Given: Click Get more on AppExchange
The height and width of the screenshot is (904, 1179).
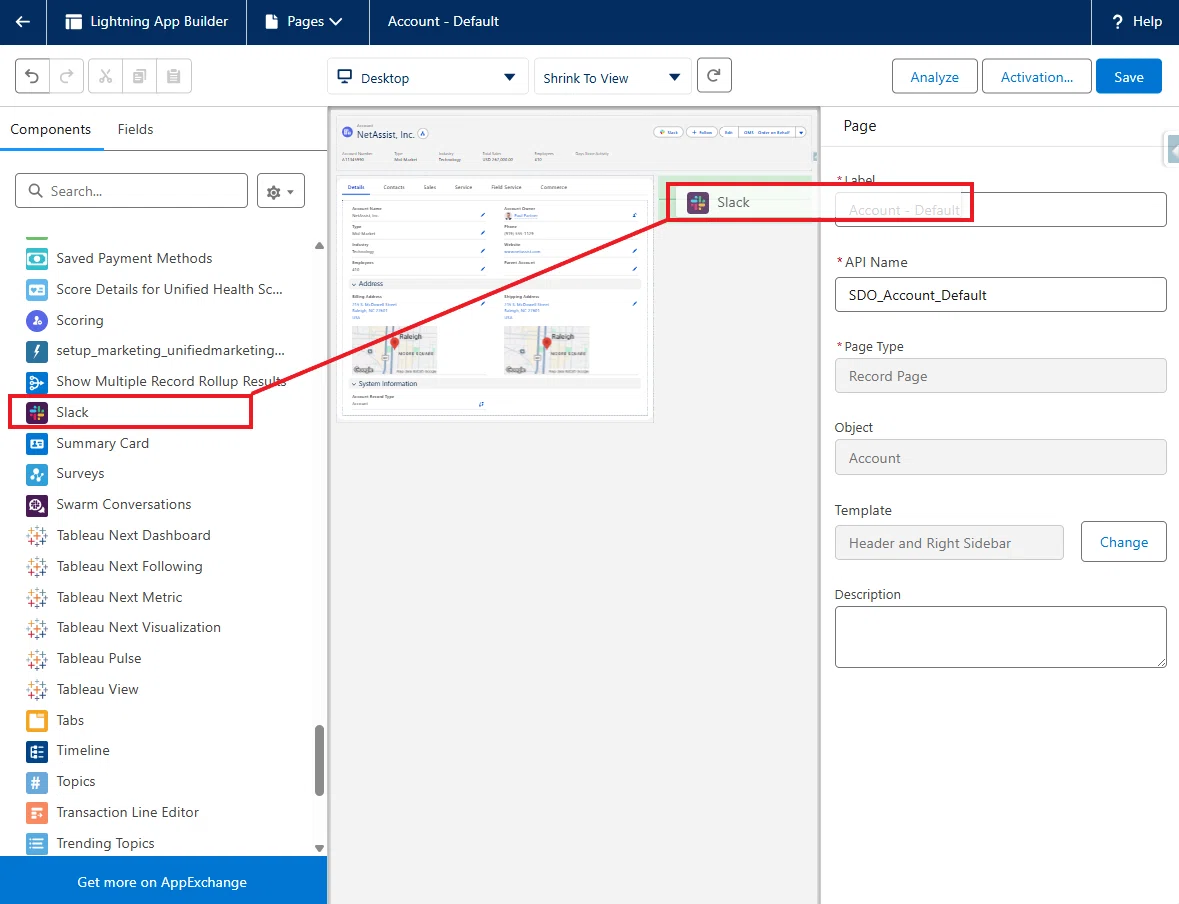Looking at the screenshot, I should point(162,882).
